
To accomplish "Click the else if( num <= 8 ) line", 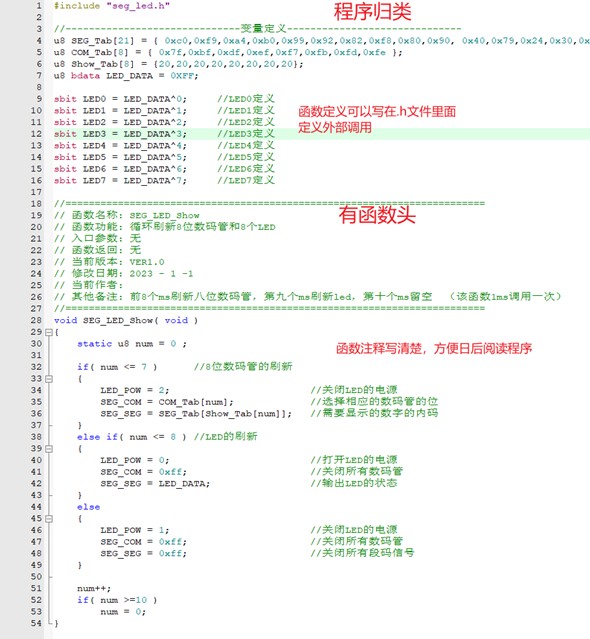I will click(132, 437).
